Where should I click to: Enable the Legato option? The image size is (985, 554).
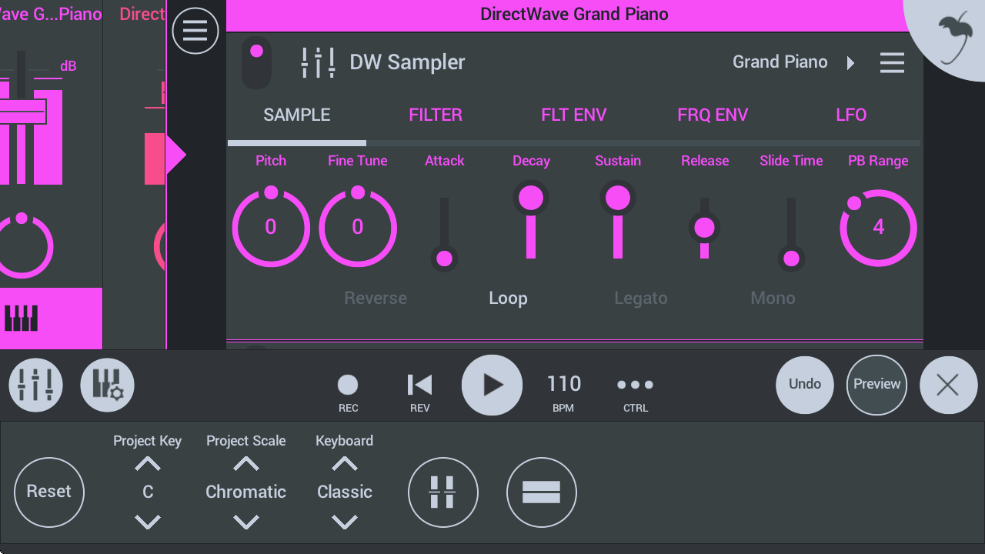point(641,298)
